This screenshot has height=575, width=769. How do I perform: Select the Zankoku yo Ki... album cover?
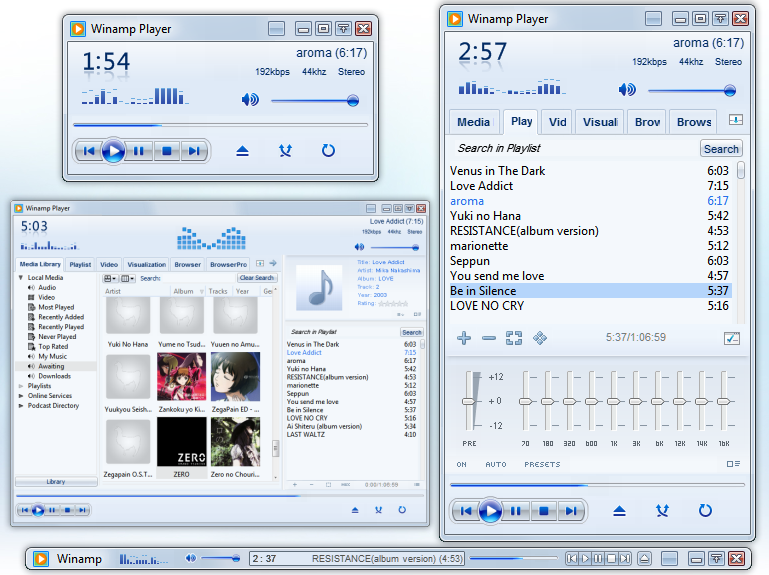click(x=181, y=377)
